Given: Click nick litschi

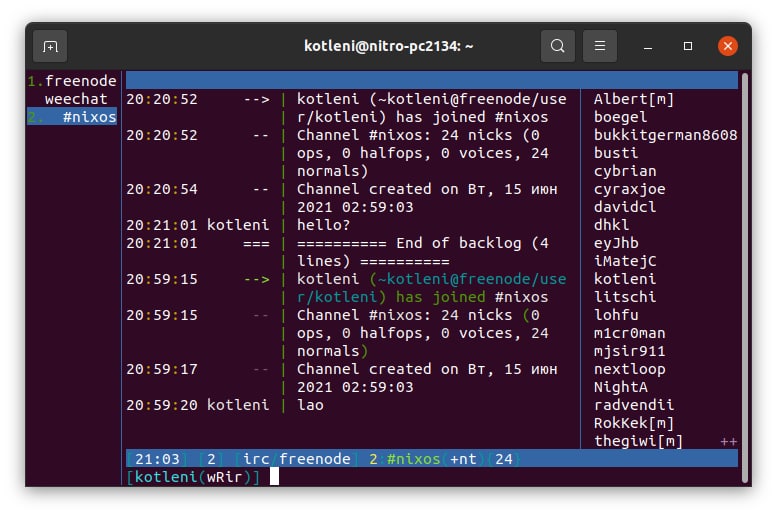Looking at the screenshot, I should click(x=625, y=297).
